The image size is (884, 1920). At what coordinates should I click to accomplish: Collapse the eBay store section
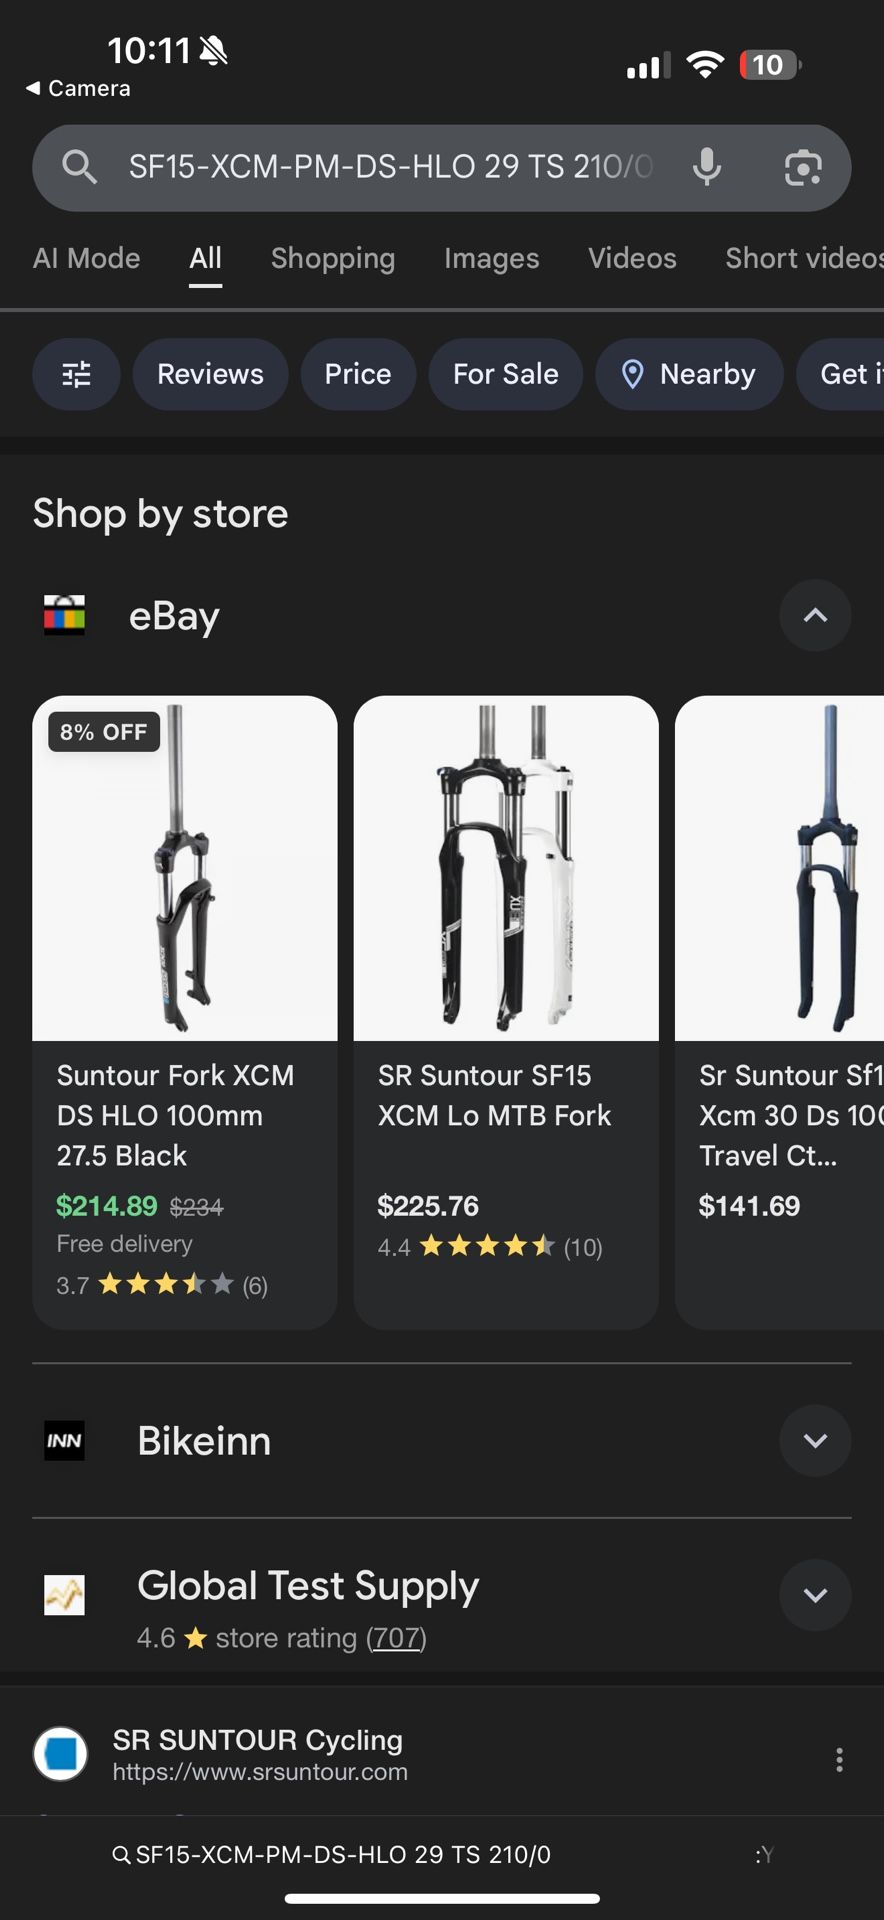click(x=815, y=615)
